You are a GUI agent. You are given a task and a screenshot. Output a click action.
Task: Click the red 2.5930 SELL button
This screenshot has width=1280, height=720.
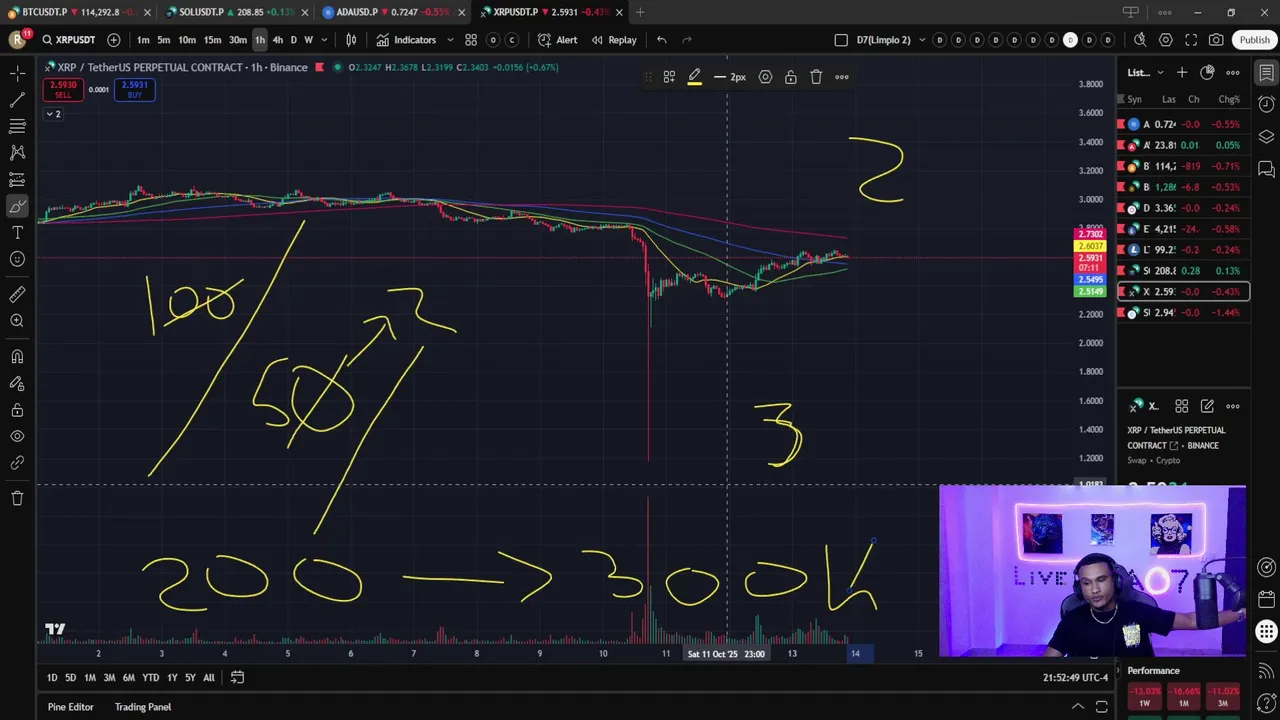tap(62, 90)
